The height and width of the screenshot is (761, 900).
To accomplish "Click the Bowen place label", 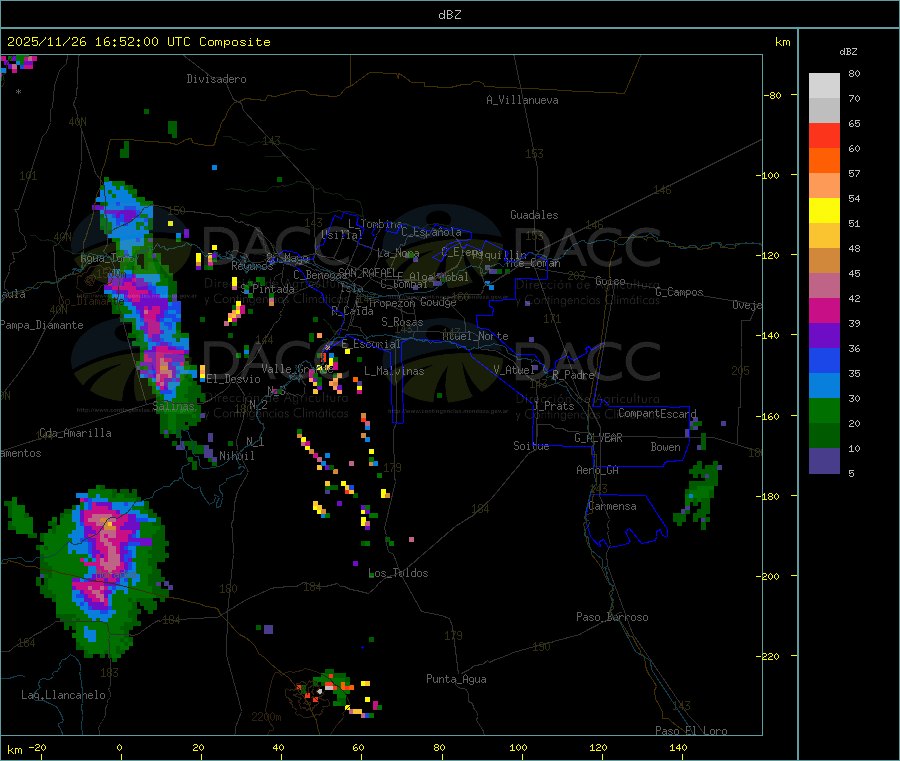I will click(666, 447).
